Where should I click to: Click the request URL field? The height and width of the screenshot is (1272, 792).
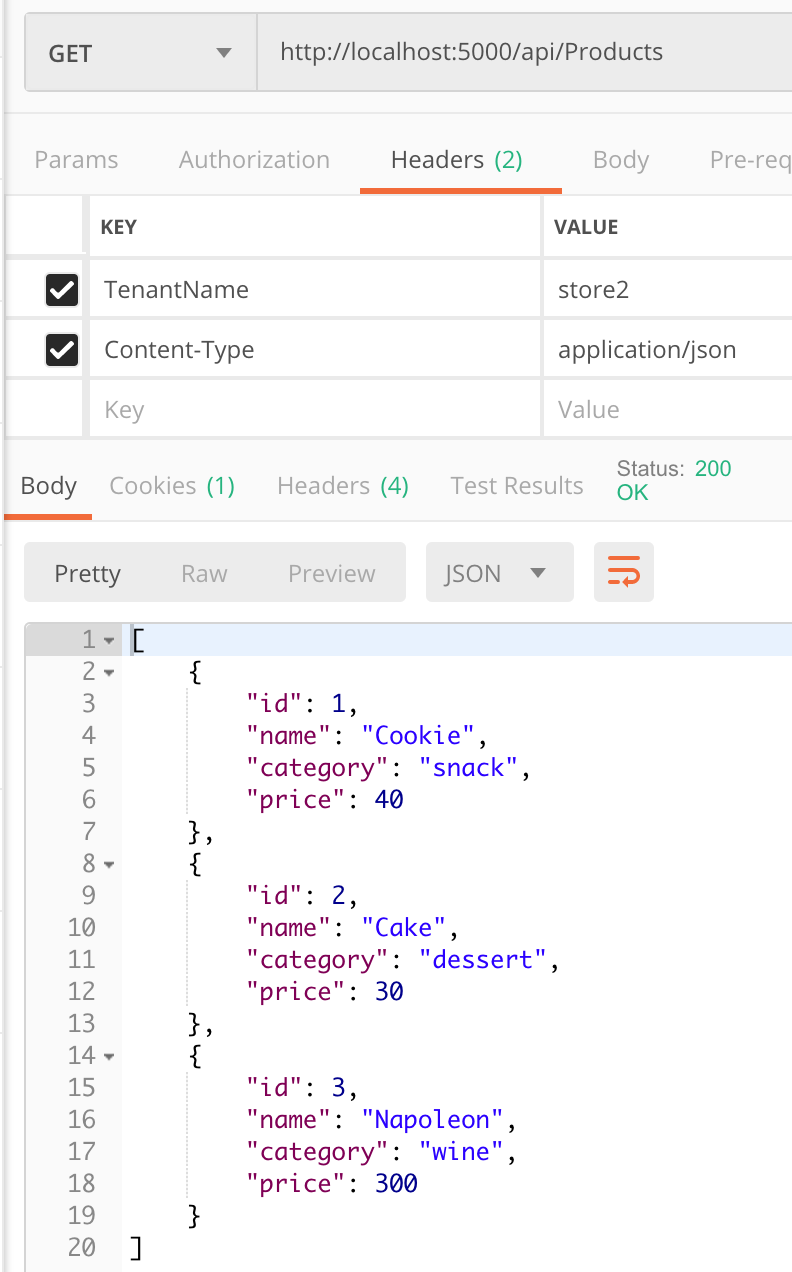coord(520,52)
